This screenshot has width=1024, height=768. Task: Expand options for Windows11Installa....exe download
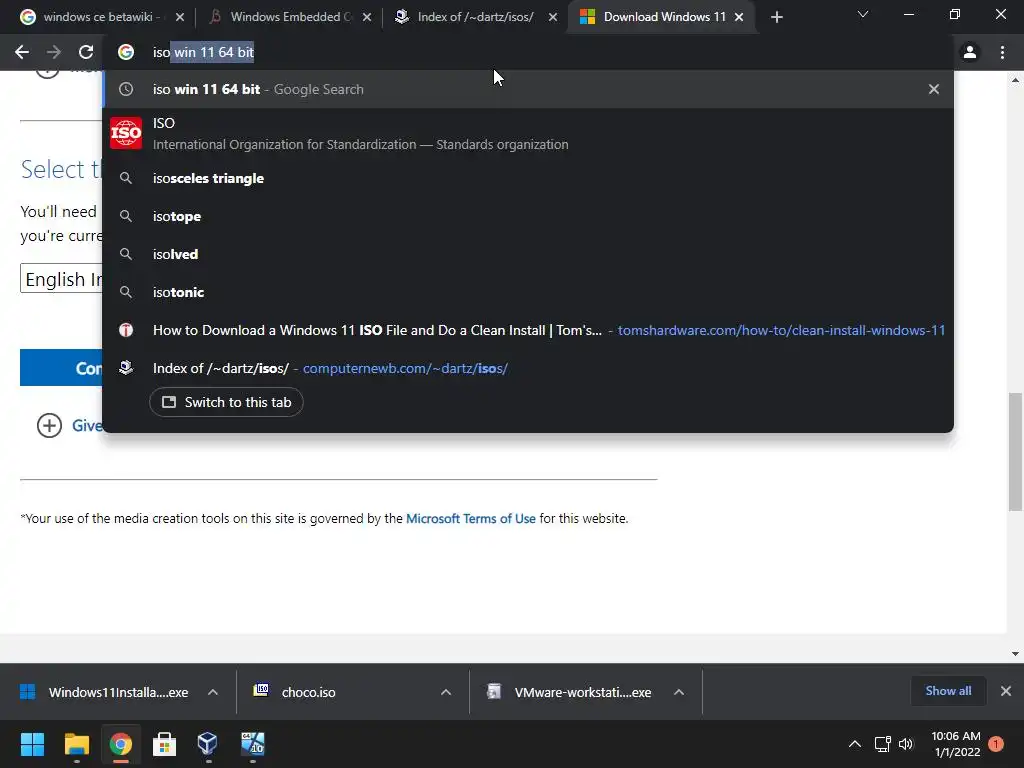[213, 692]
